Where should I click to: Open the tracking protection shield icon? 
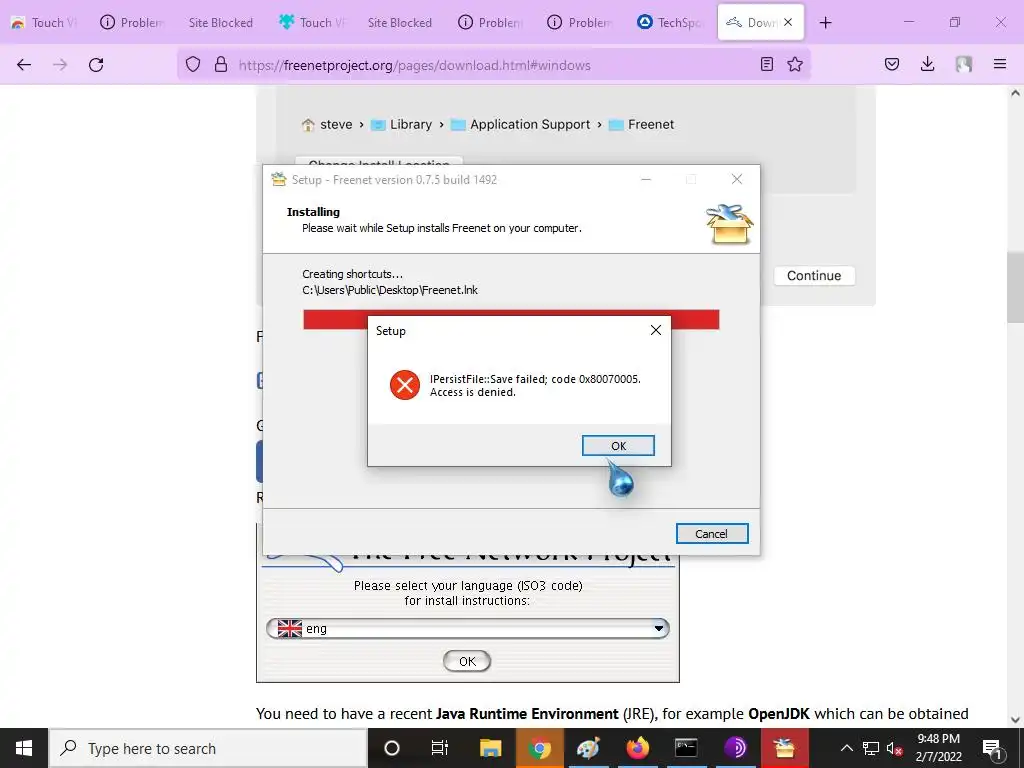[193, 64]
